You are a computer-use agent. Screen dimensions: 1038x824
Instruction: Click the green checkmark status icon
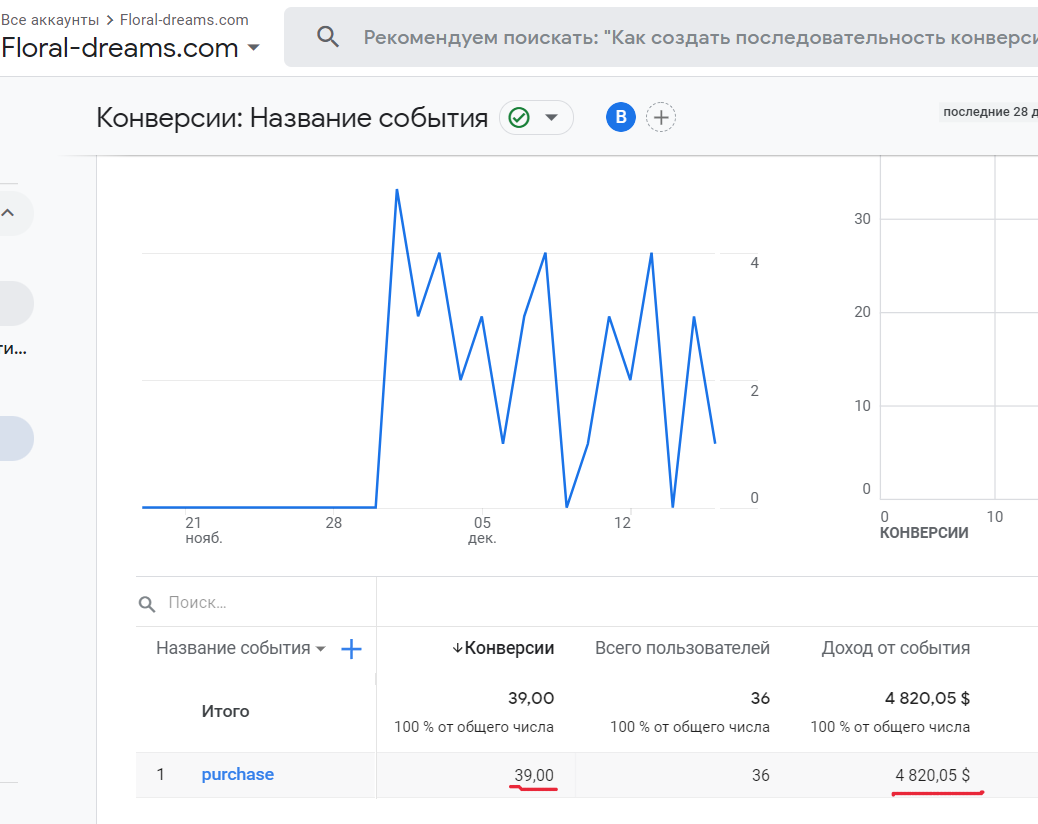click(x=519, y=118)
